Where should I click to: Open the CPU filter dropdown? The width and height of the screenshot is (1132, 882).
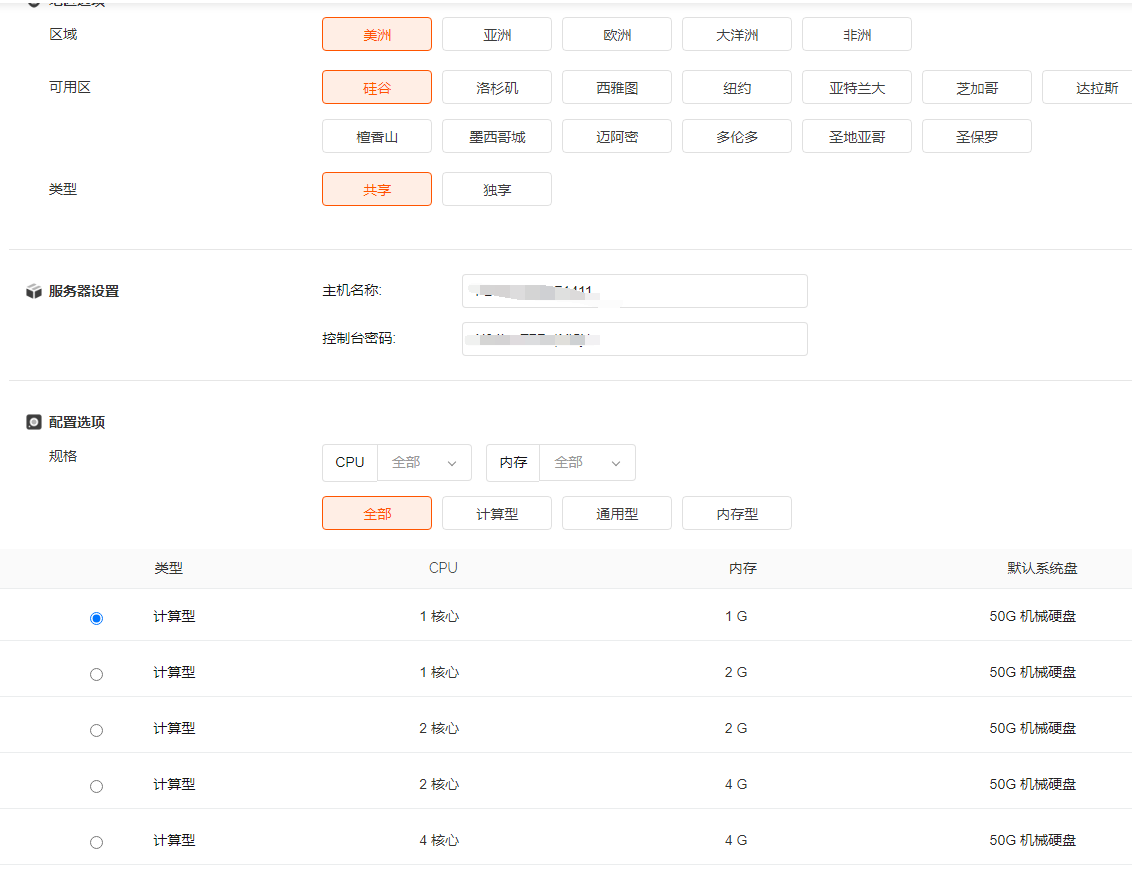pyautogui.click(x=424, y=463)
